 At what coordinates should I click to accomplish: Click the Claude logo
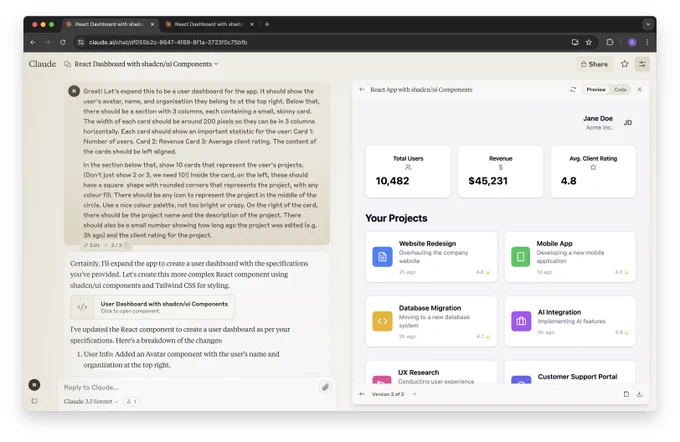pyautogui.click(x=42, y=64)
